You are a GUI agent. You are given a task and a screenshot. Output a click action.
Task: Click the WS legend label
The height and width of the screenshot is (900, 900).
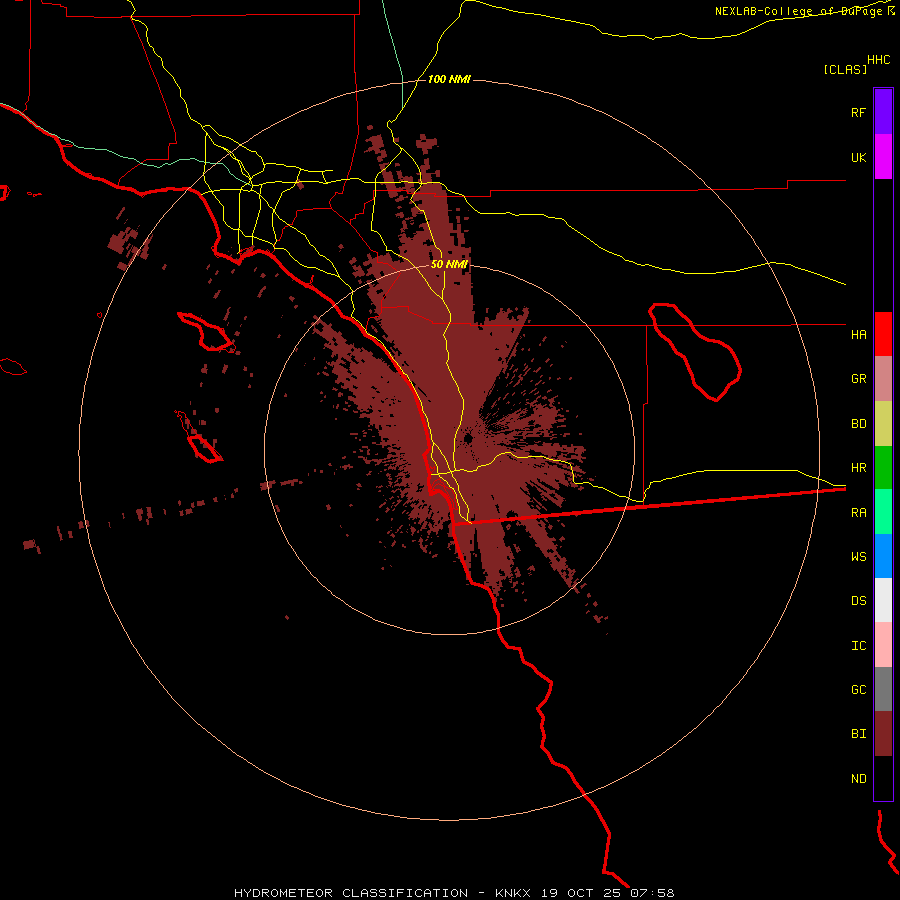pyautogui.click(x=859, y=557)
